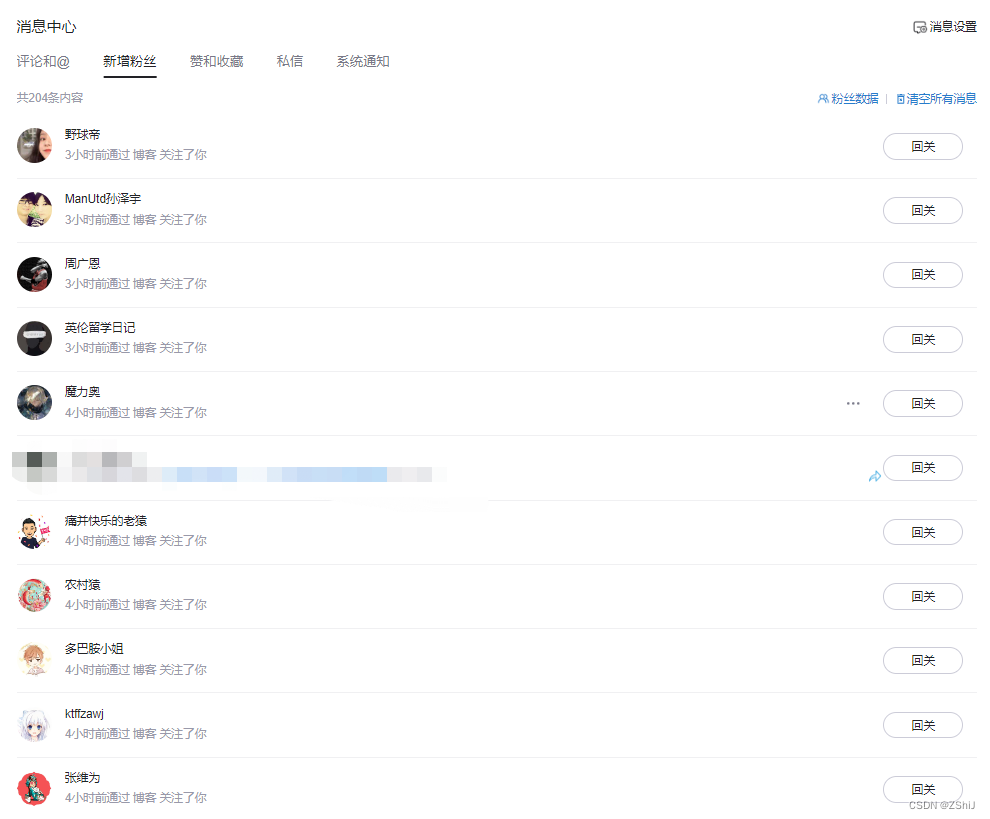990x819 pixels.
Task: Click username ktffzawj
Action: pyautogui.click(x=84, y=714)
